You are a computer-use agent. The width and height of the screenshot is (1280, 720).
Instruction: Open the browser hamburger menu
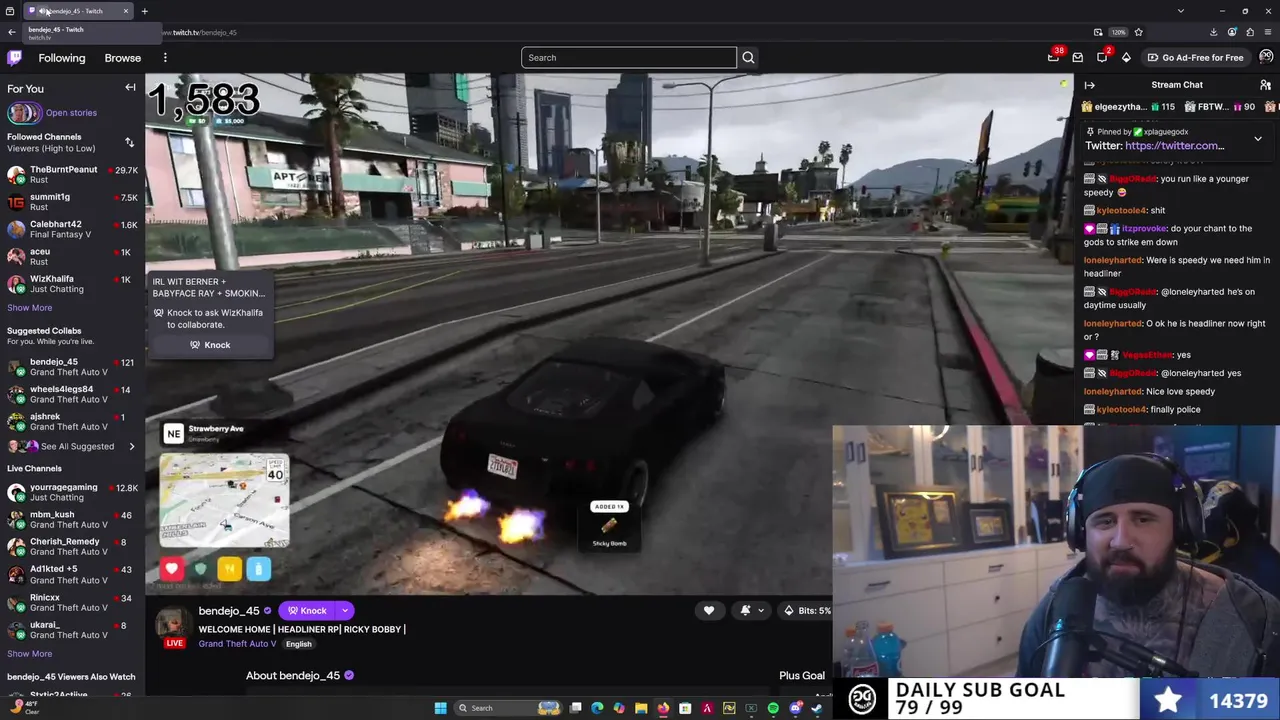point(1268,32)
